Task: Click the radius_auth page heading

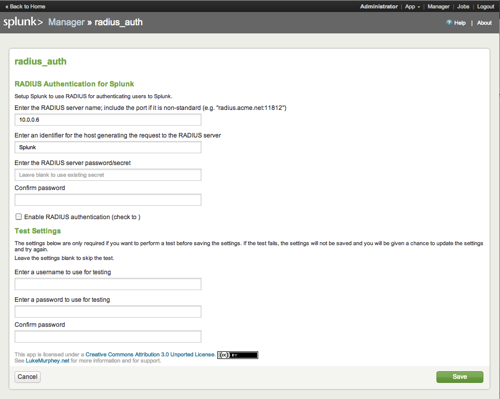Action: tap(40, 61)
